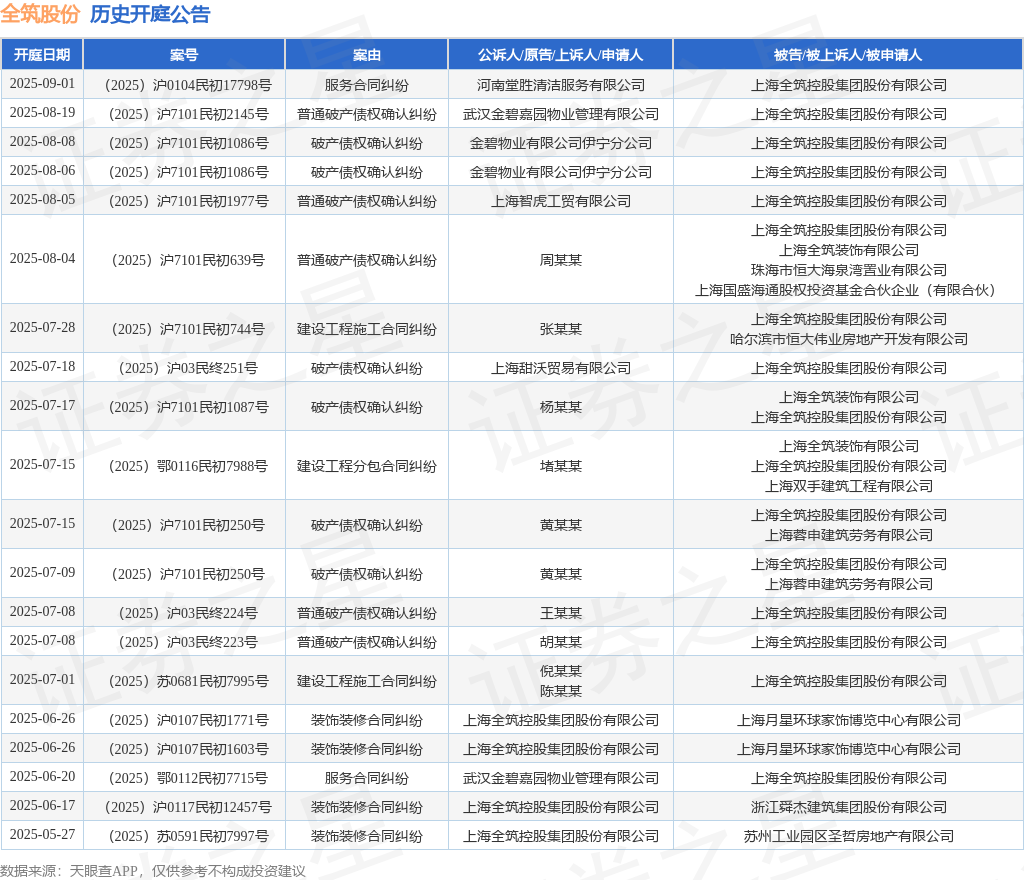Click plaintiff 上海智虎工贸有限公司
The image size is (1024, 880).
click(x=560, y=201)
